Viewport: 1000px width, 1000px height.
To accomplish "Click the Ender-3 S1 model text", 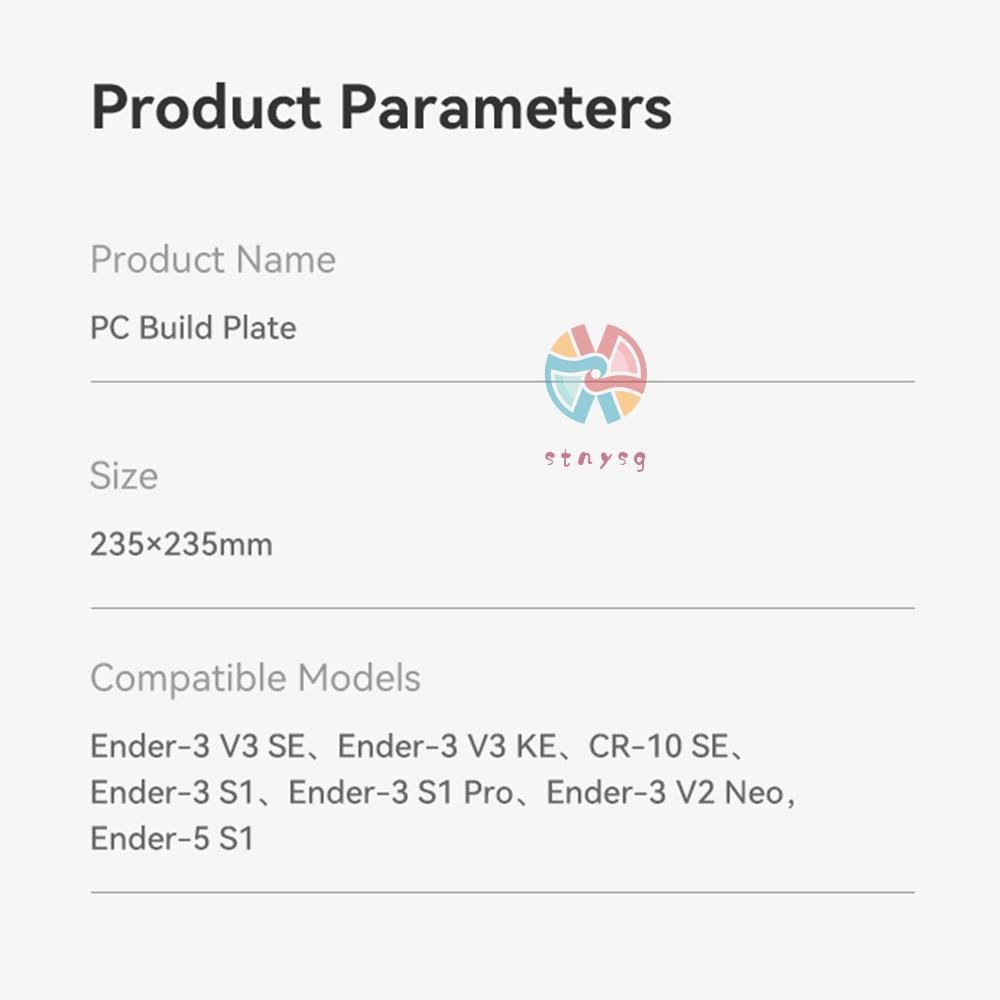I will coord(172,793).
